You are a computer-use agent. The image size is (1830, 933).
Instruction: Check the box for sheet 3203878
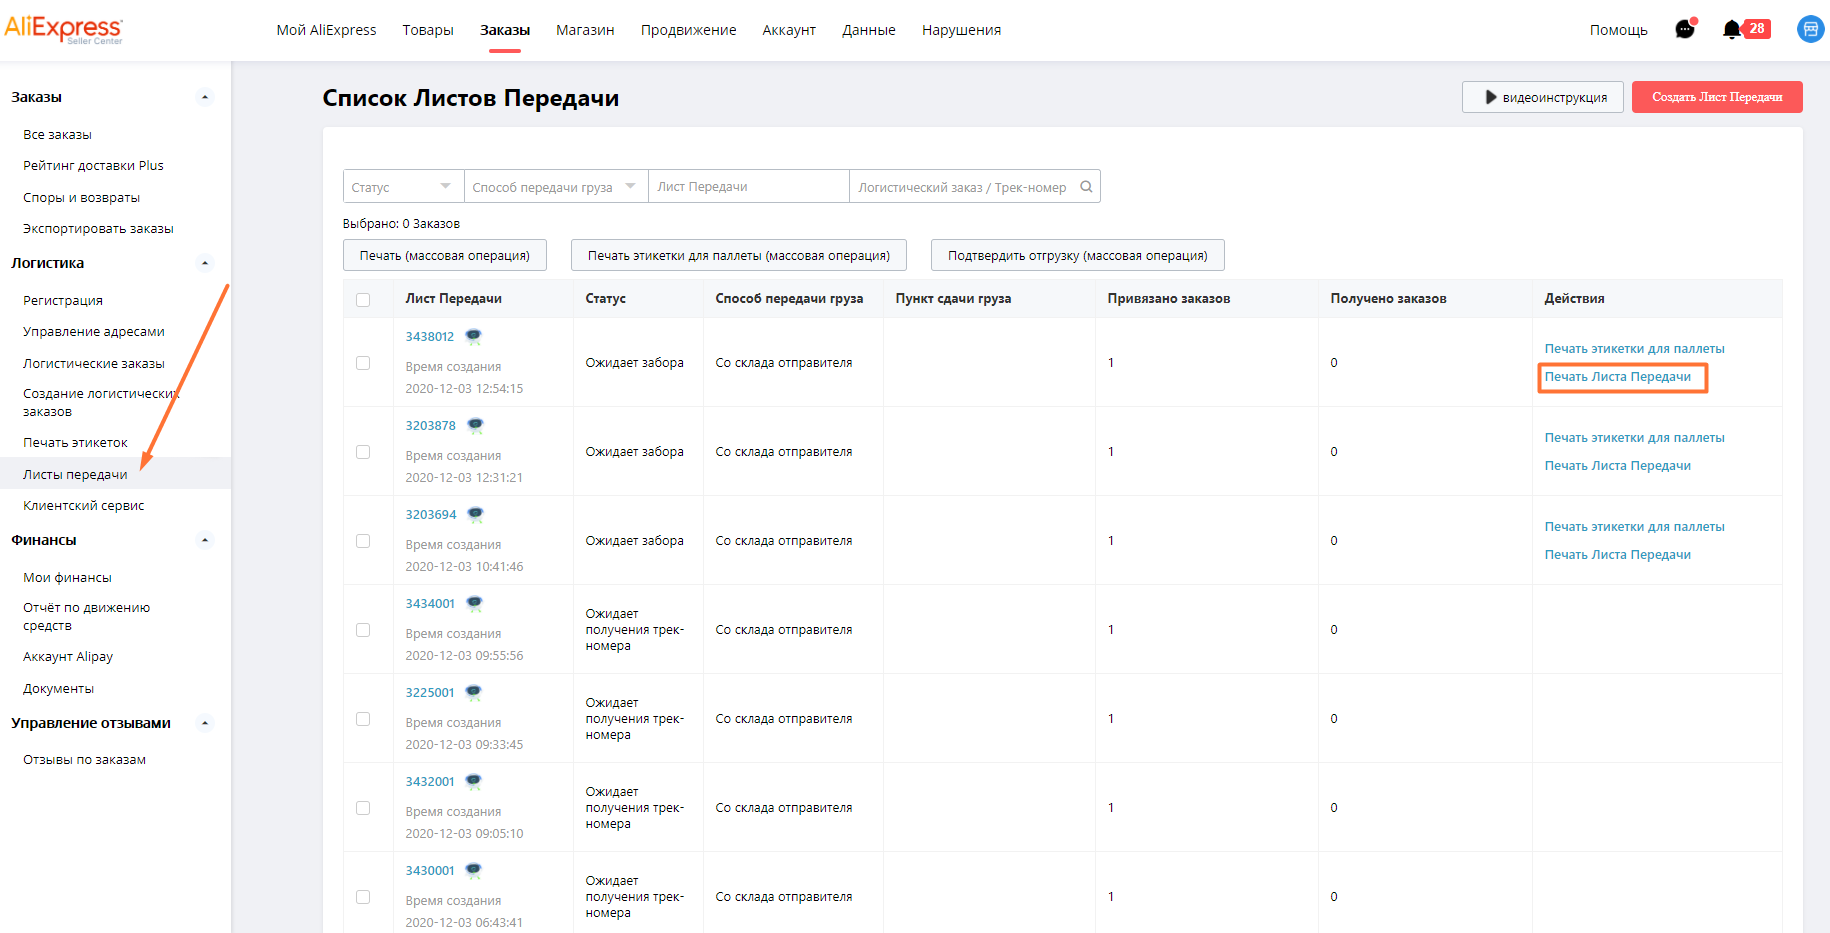click(x=363, y=452)
